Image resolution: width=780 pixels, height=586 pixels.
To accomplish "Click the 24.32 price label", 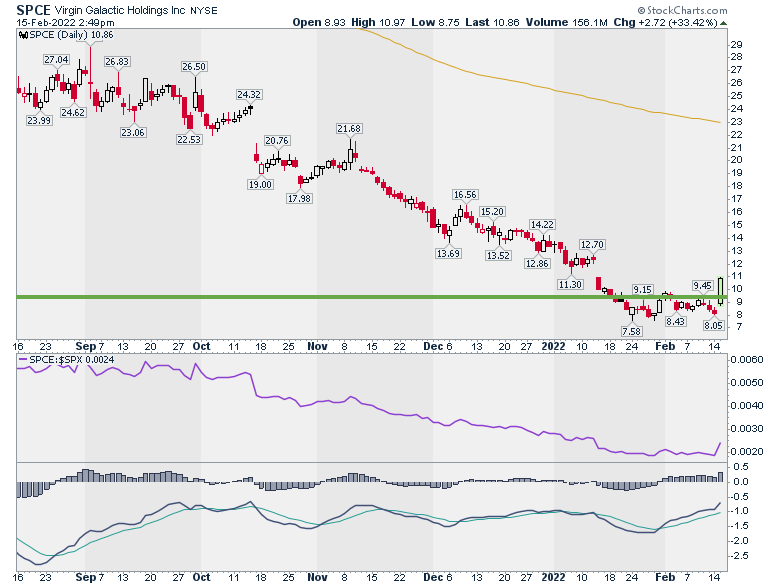I will [249, 94].
